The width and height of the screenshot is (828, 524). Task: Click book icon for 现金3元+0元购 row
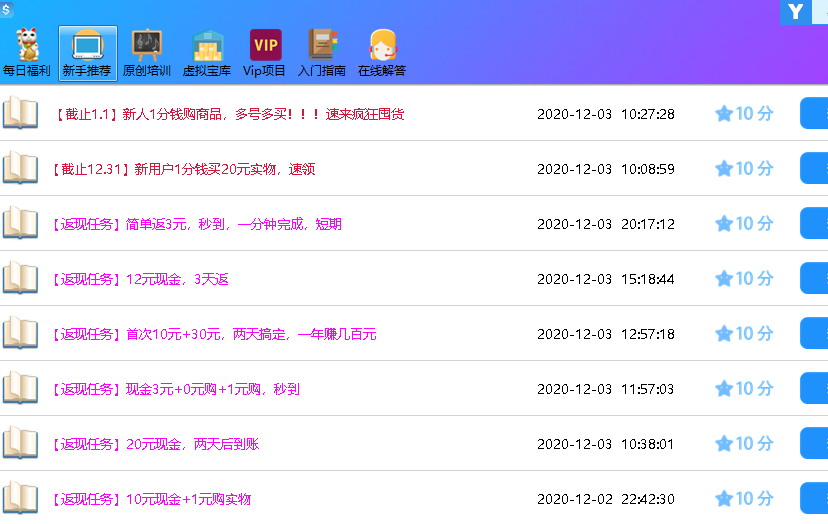pyautogui.click(x=20, y=387)
